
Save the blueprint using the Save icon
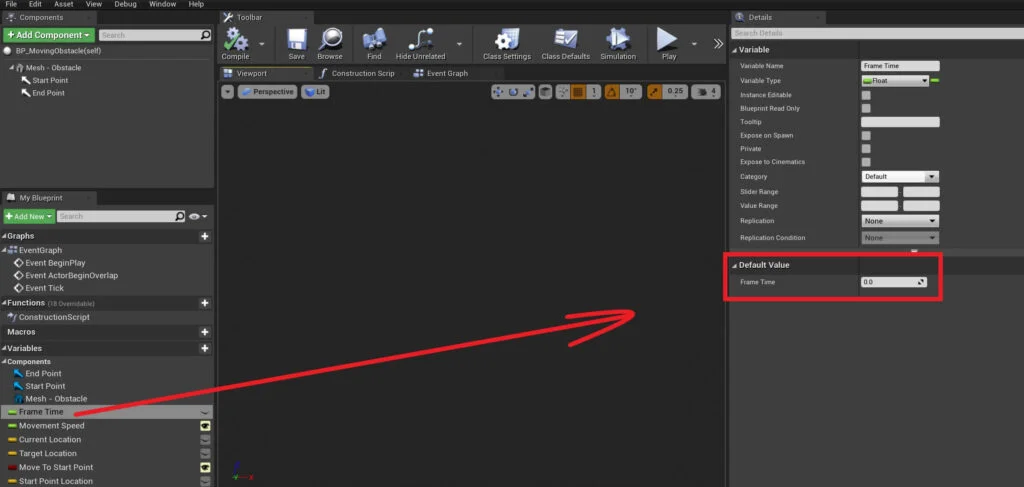(x=296, y=42)
